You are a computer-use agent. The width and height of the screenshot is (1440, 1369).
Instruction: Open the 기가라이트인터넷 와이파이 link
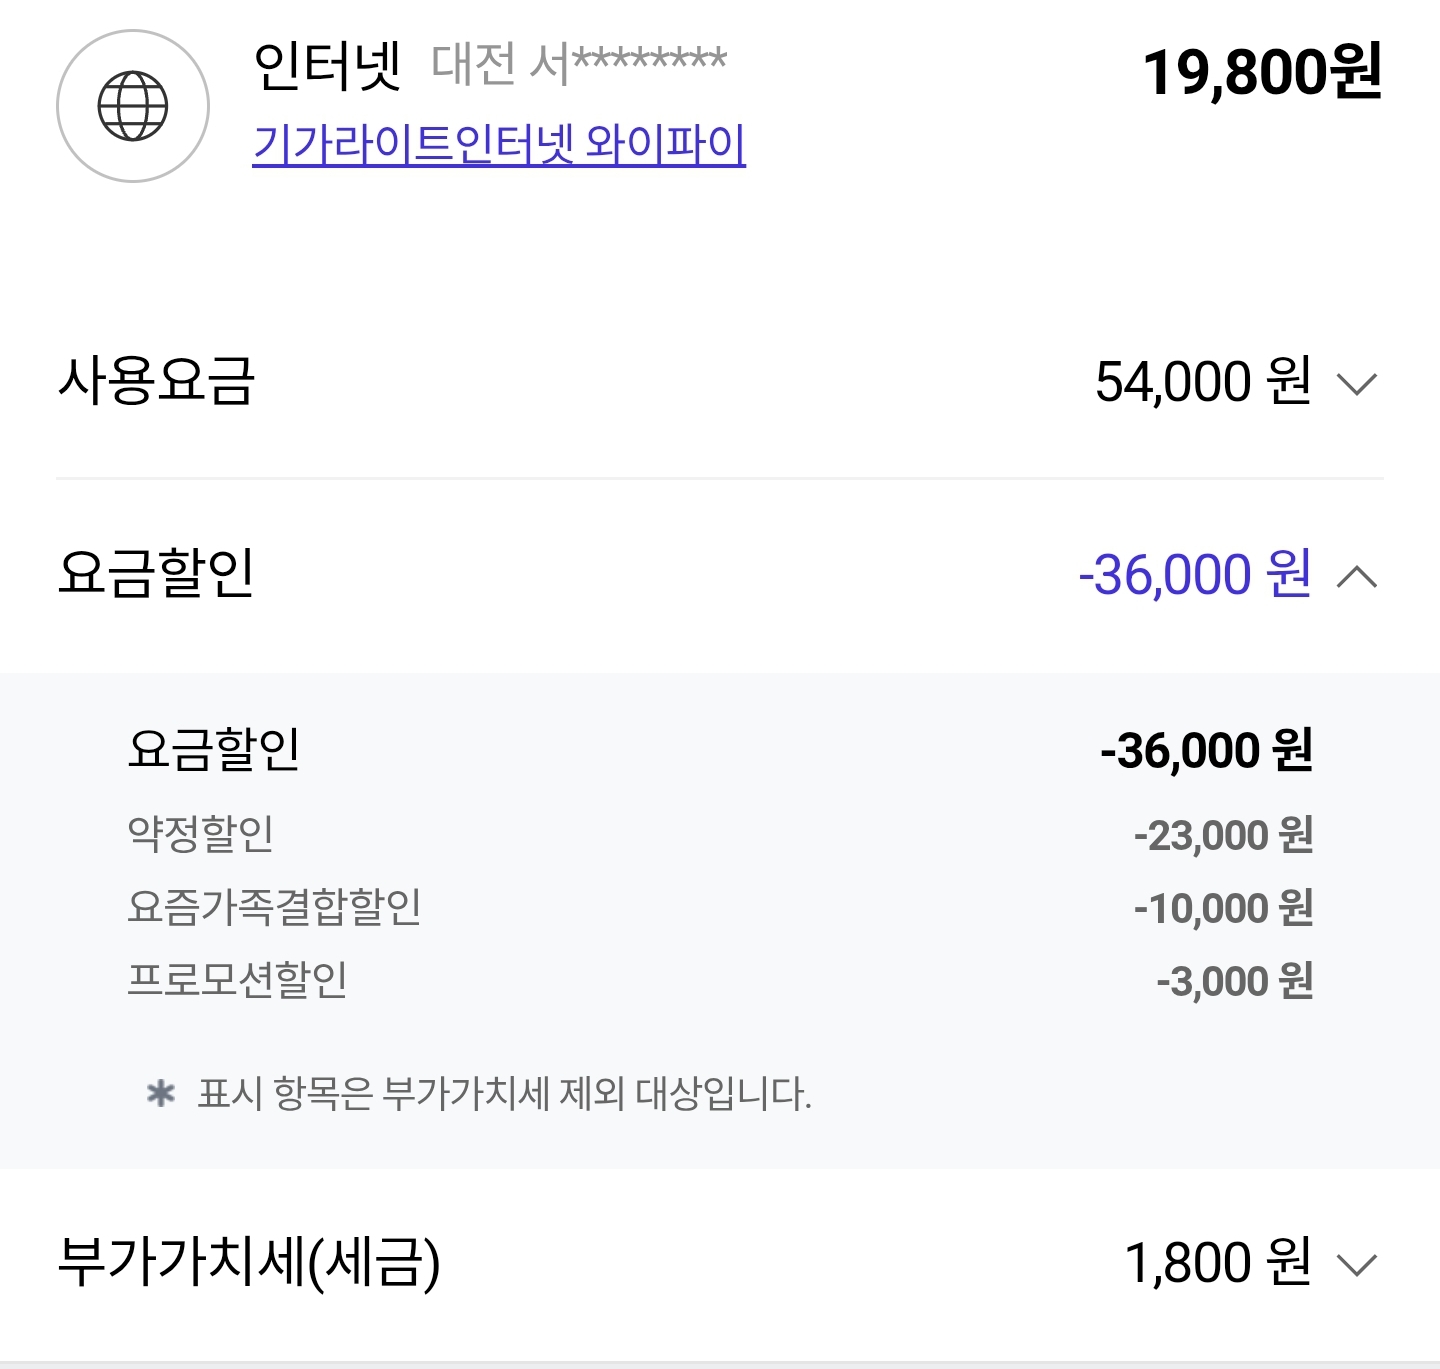tap(499, 144)
